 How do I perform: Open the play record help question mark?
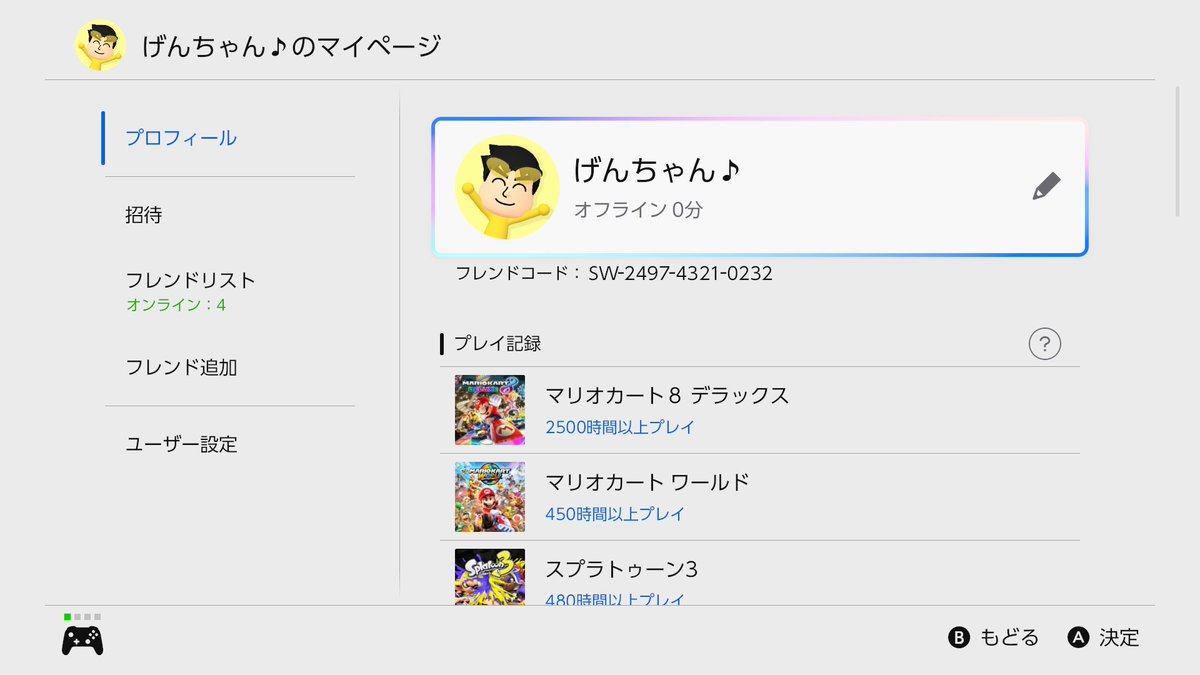[1044, 344]
